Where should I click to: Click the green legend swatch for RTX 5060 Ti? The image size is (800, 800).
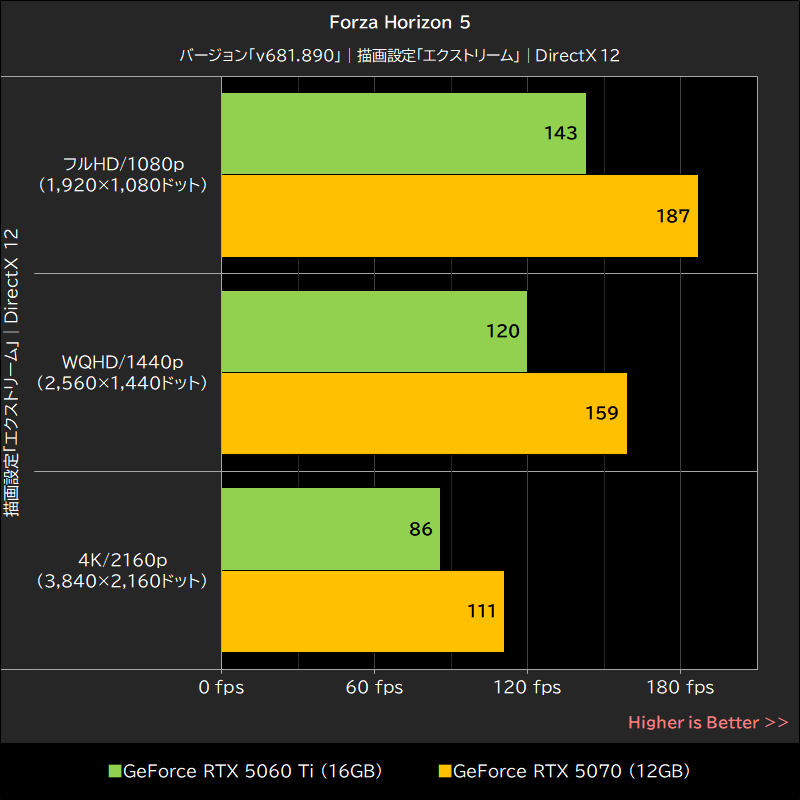click(x=115, y=771)
